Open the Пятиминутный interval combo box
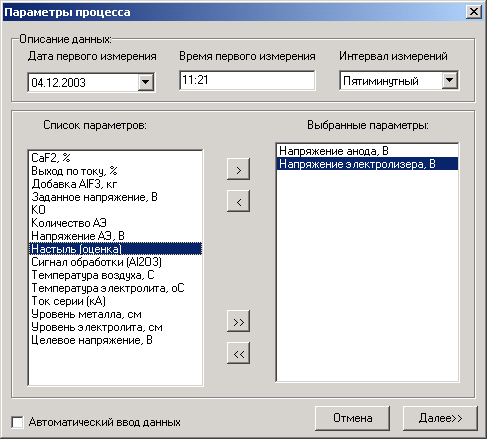 coord(399,80)
